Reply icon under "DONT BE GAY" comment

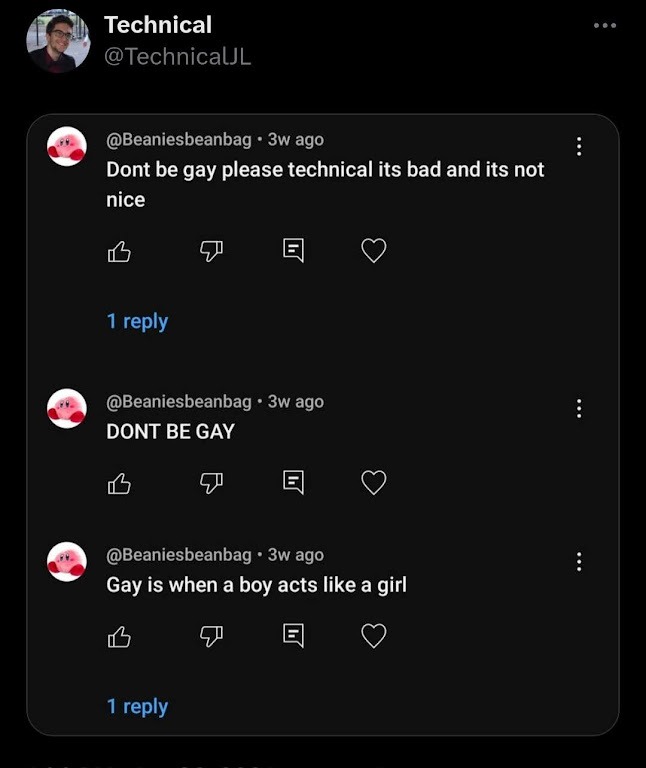(x=293, y=484)
